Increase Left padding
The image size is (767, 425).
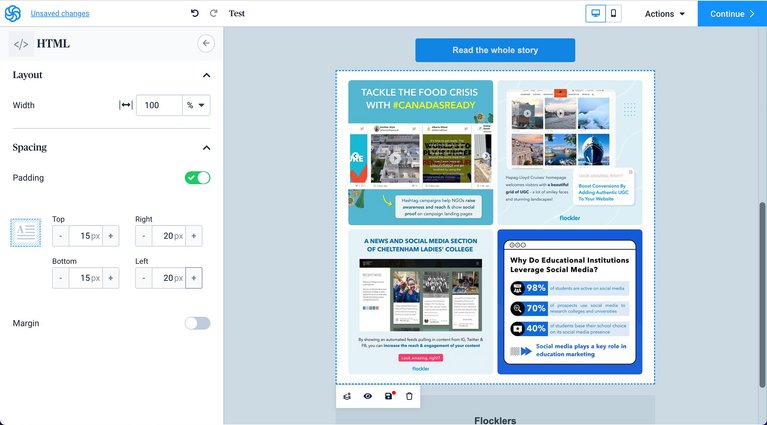194,278
